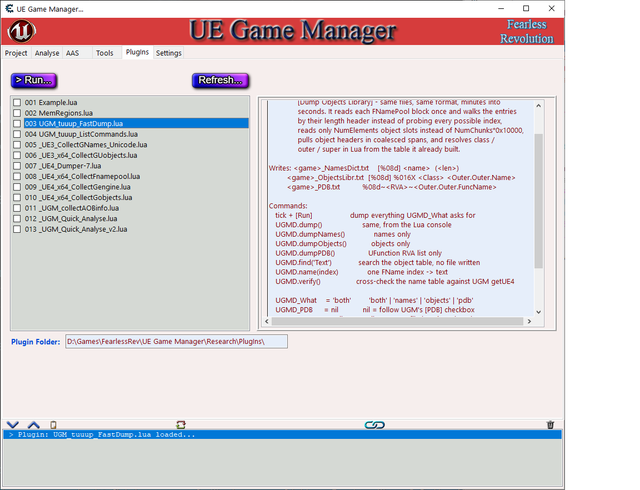Tick the checkbox for 009 _UE4_x64_CollectGengine.lua

tap(17, 187)
